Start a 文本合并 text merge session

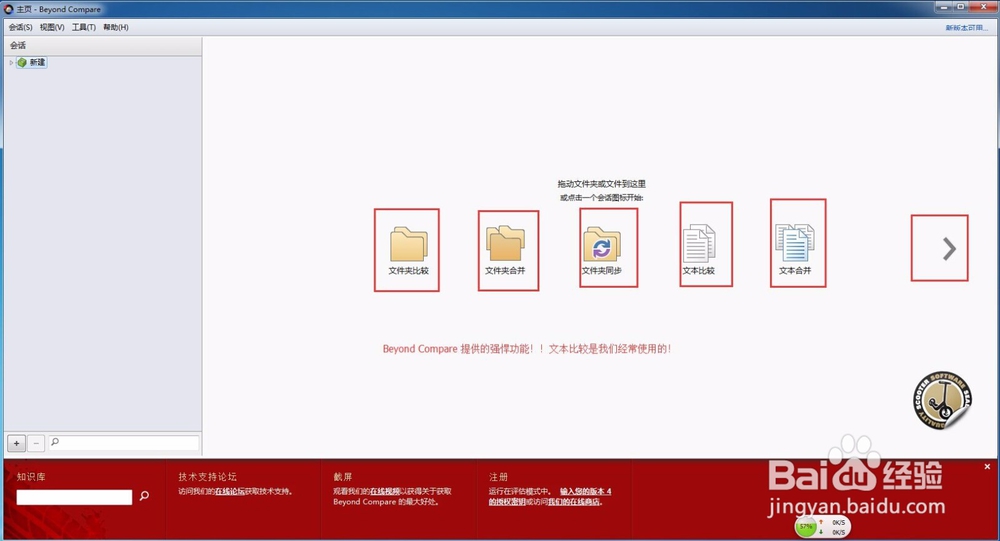795,249
